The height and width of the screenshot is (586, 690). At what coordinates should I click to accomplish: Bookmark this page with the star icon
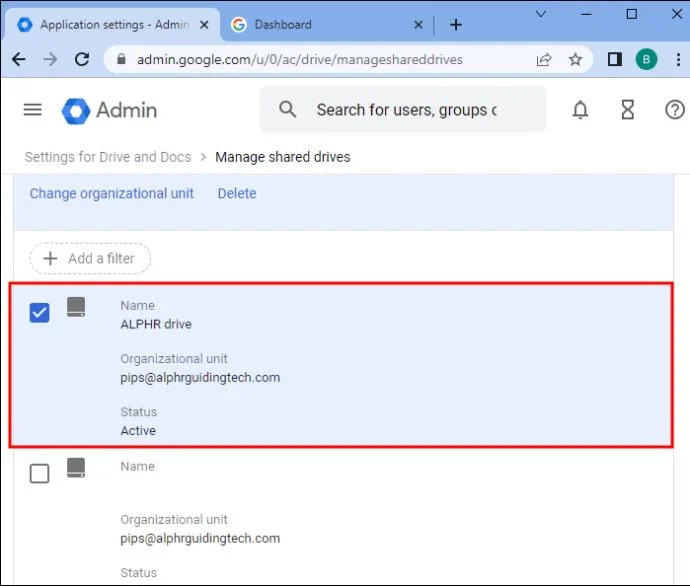(x=575, y=59)
